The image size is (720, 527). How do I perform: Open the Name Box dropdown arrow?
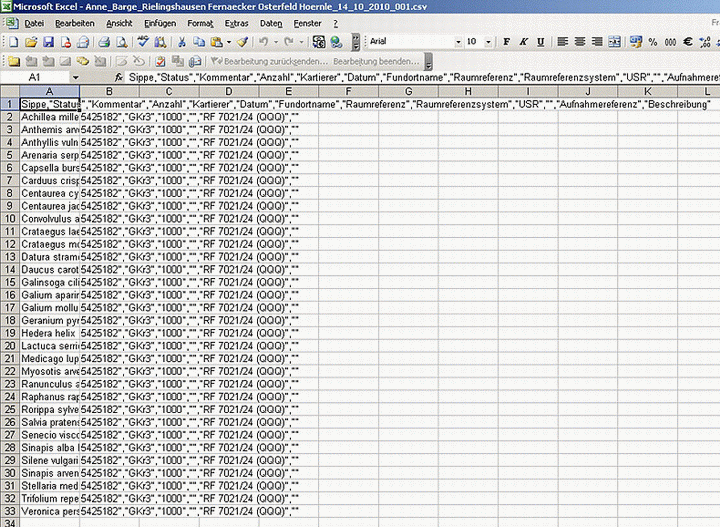[x=75, y=77]
